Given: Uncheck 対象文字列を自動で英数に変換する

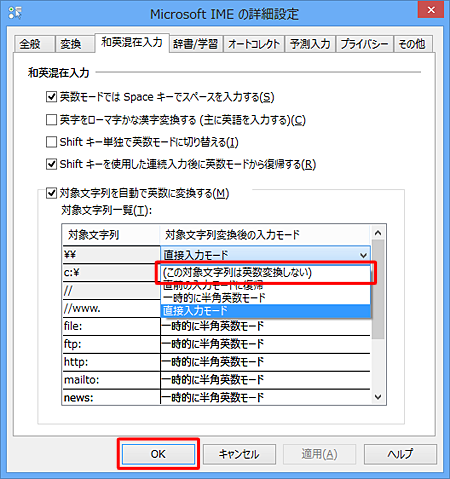Looking at the screenshot, I should point(51,193).
